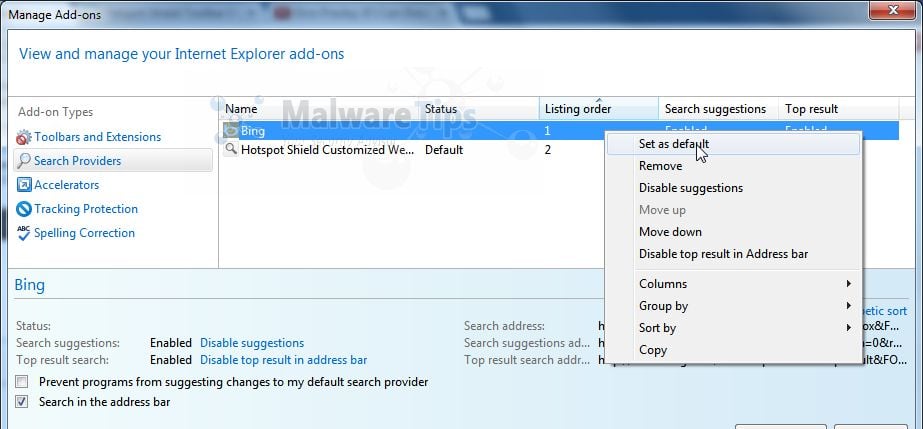923x429 pixels.
Task: Close the Manage Add-ons window
Action: pos(893,9)
